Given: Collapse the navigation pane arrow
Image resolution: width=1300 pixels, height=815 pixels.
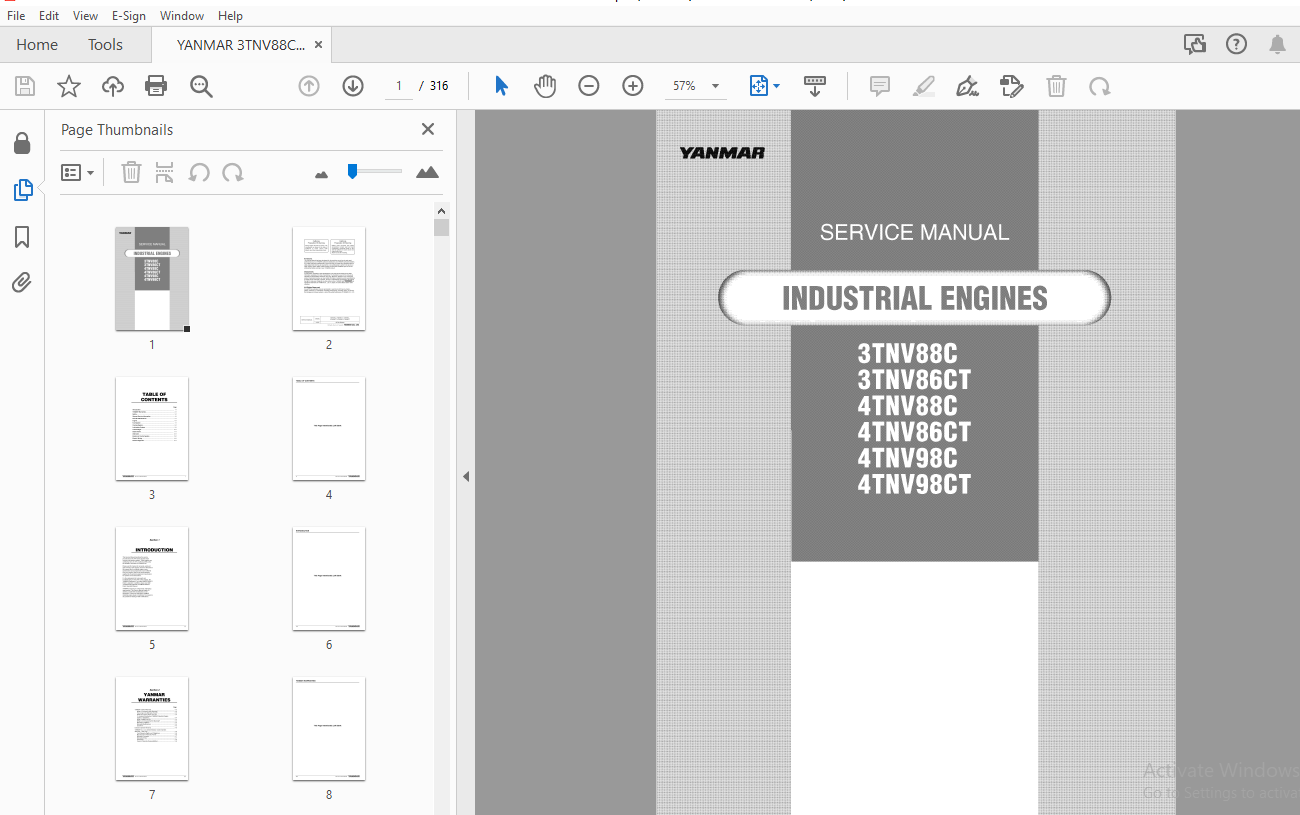Looking at the screenshot, I should click(x=465, y=477).
